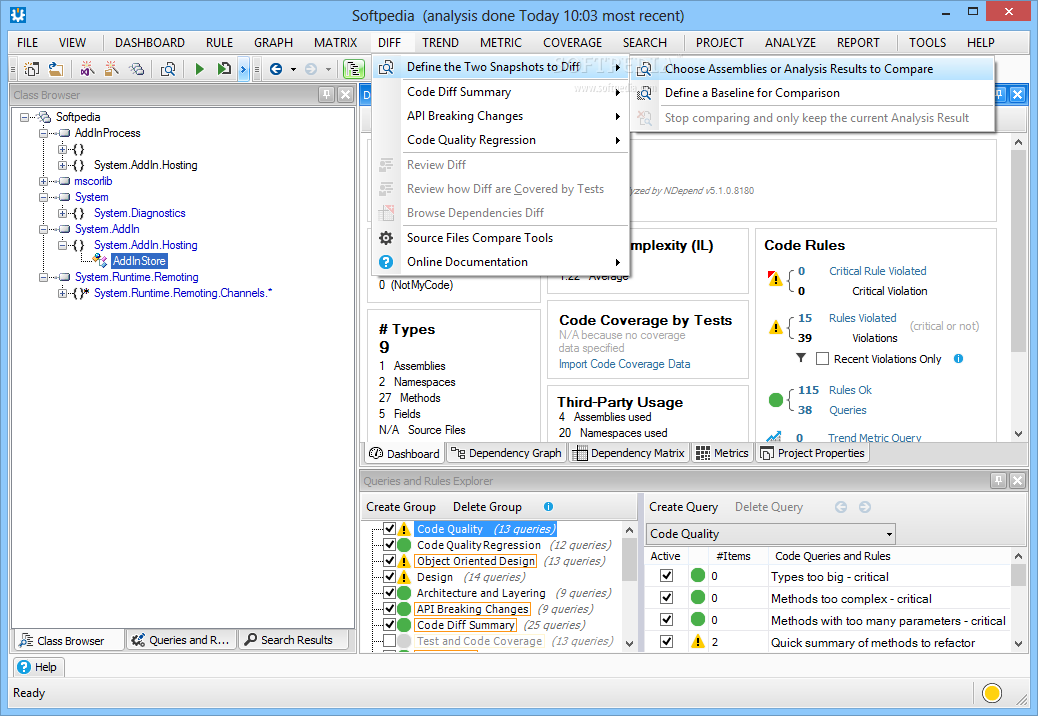Click the folder wizard toolbar icon
1038x716 pixels.
pyautogui.click(x=111, y=69)
